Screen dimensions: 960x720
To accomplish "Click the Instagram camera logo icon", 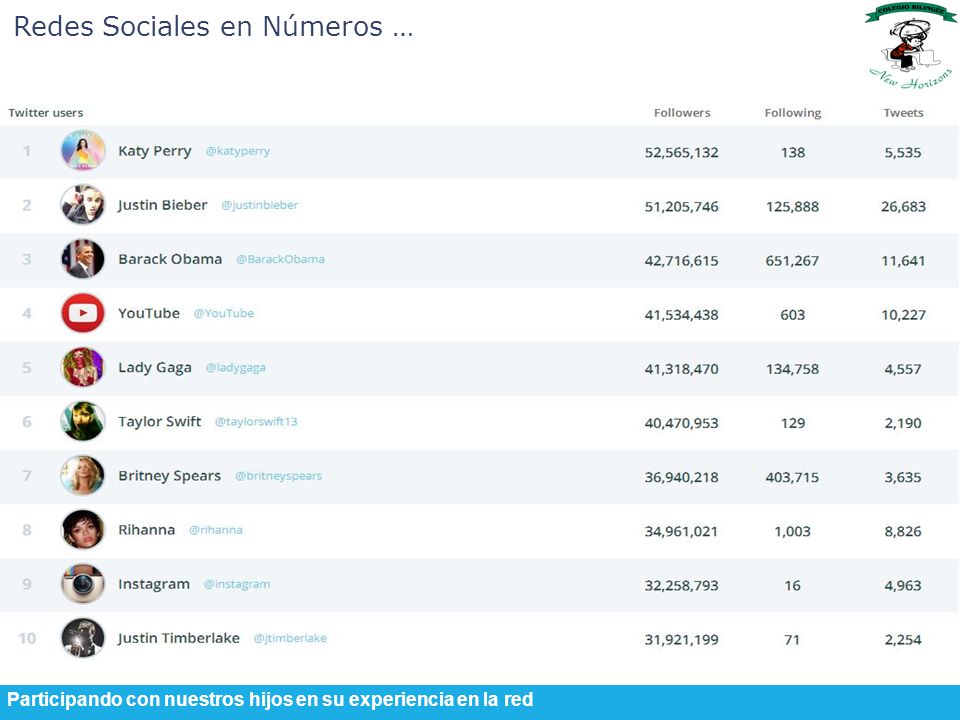I will click(83, 584).
